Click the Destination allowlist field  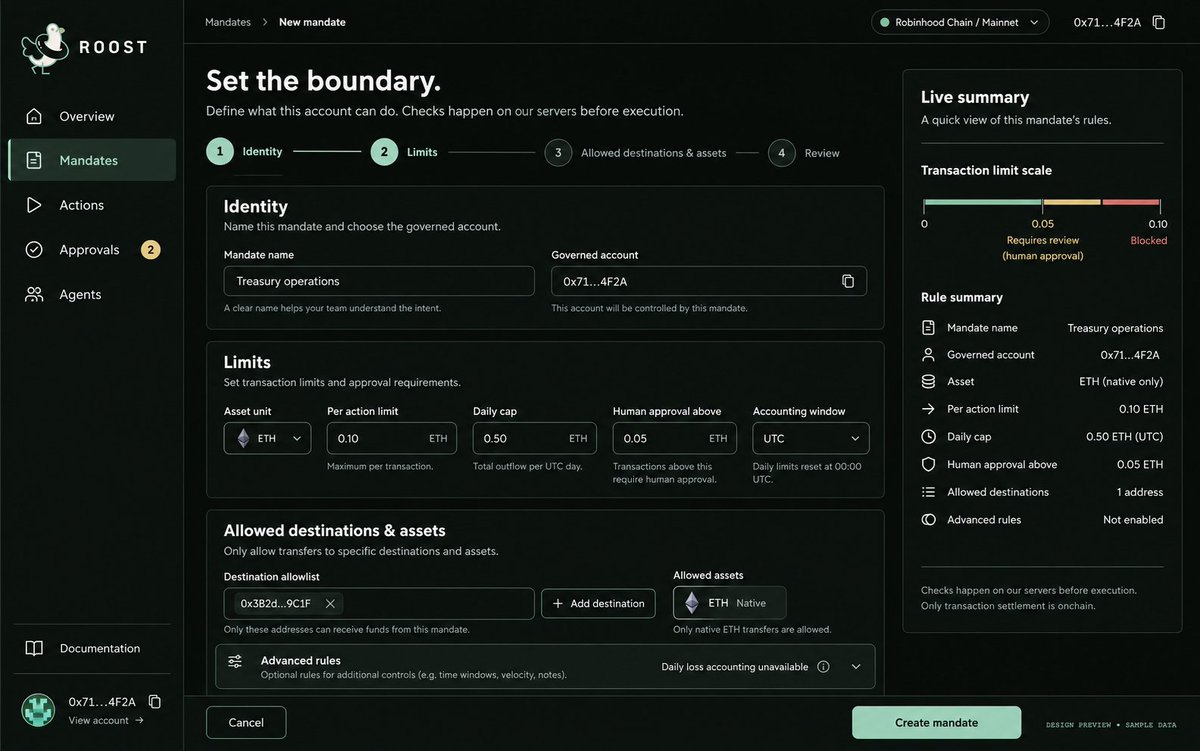point(379,603)
